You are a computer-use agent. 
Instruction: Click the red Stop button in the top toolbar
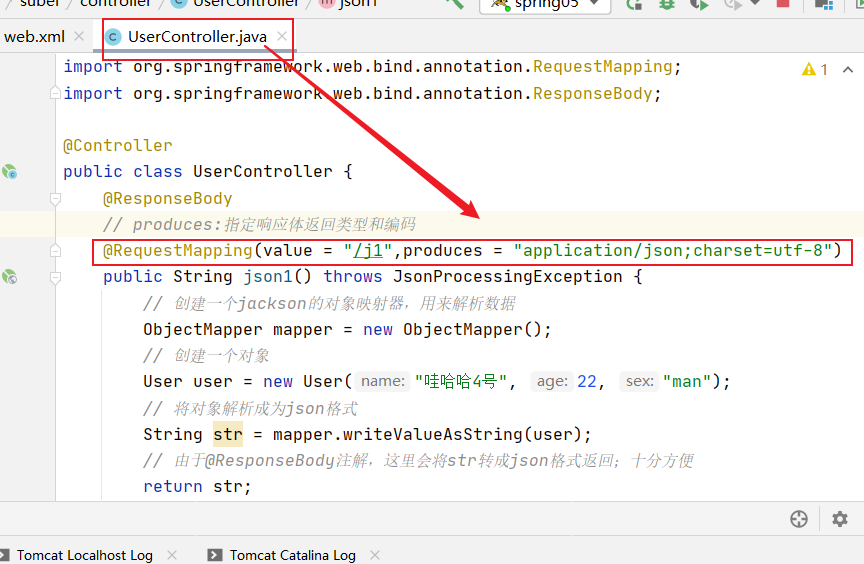[783, 4]
